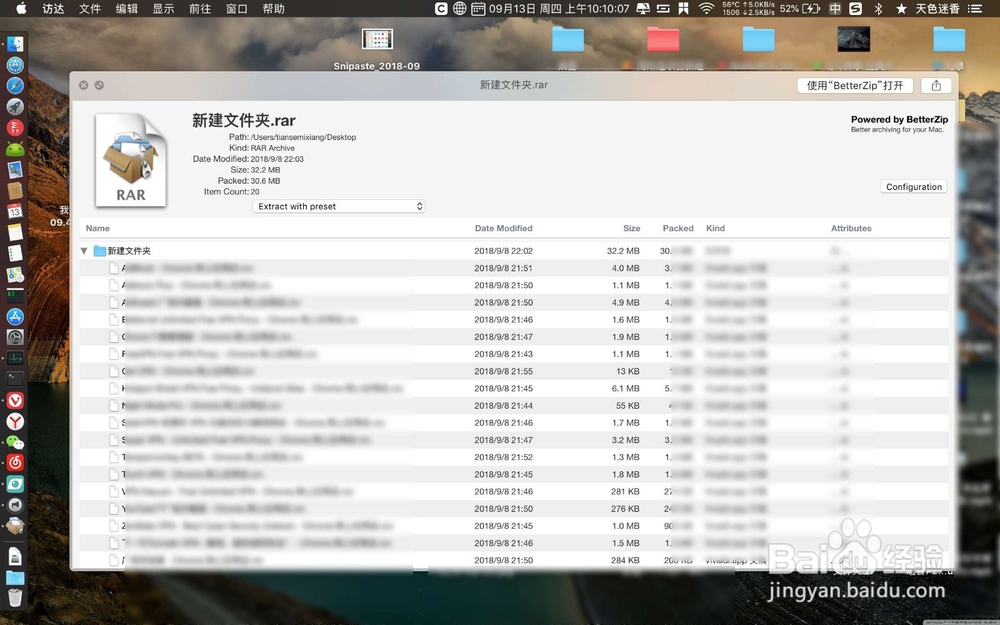Open Wi-Fi status menu
Screen dimensions: 1000x625
[706, 8]
